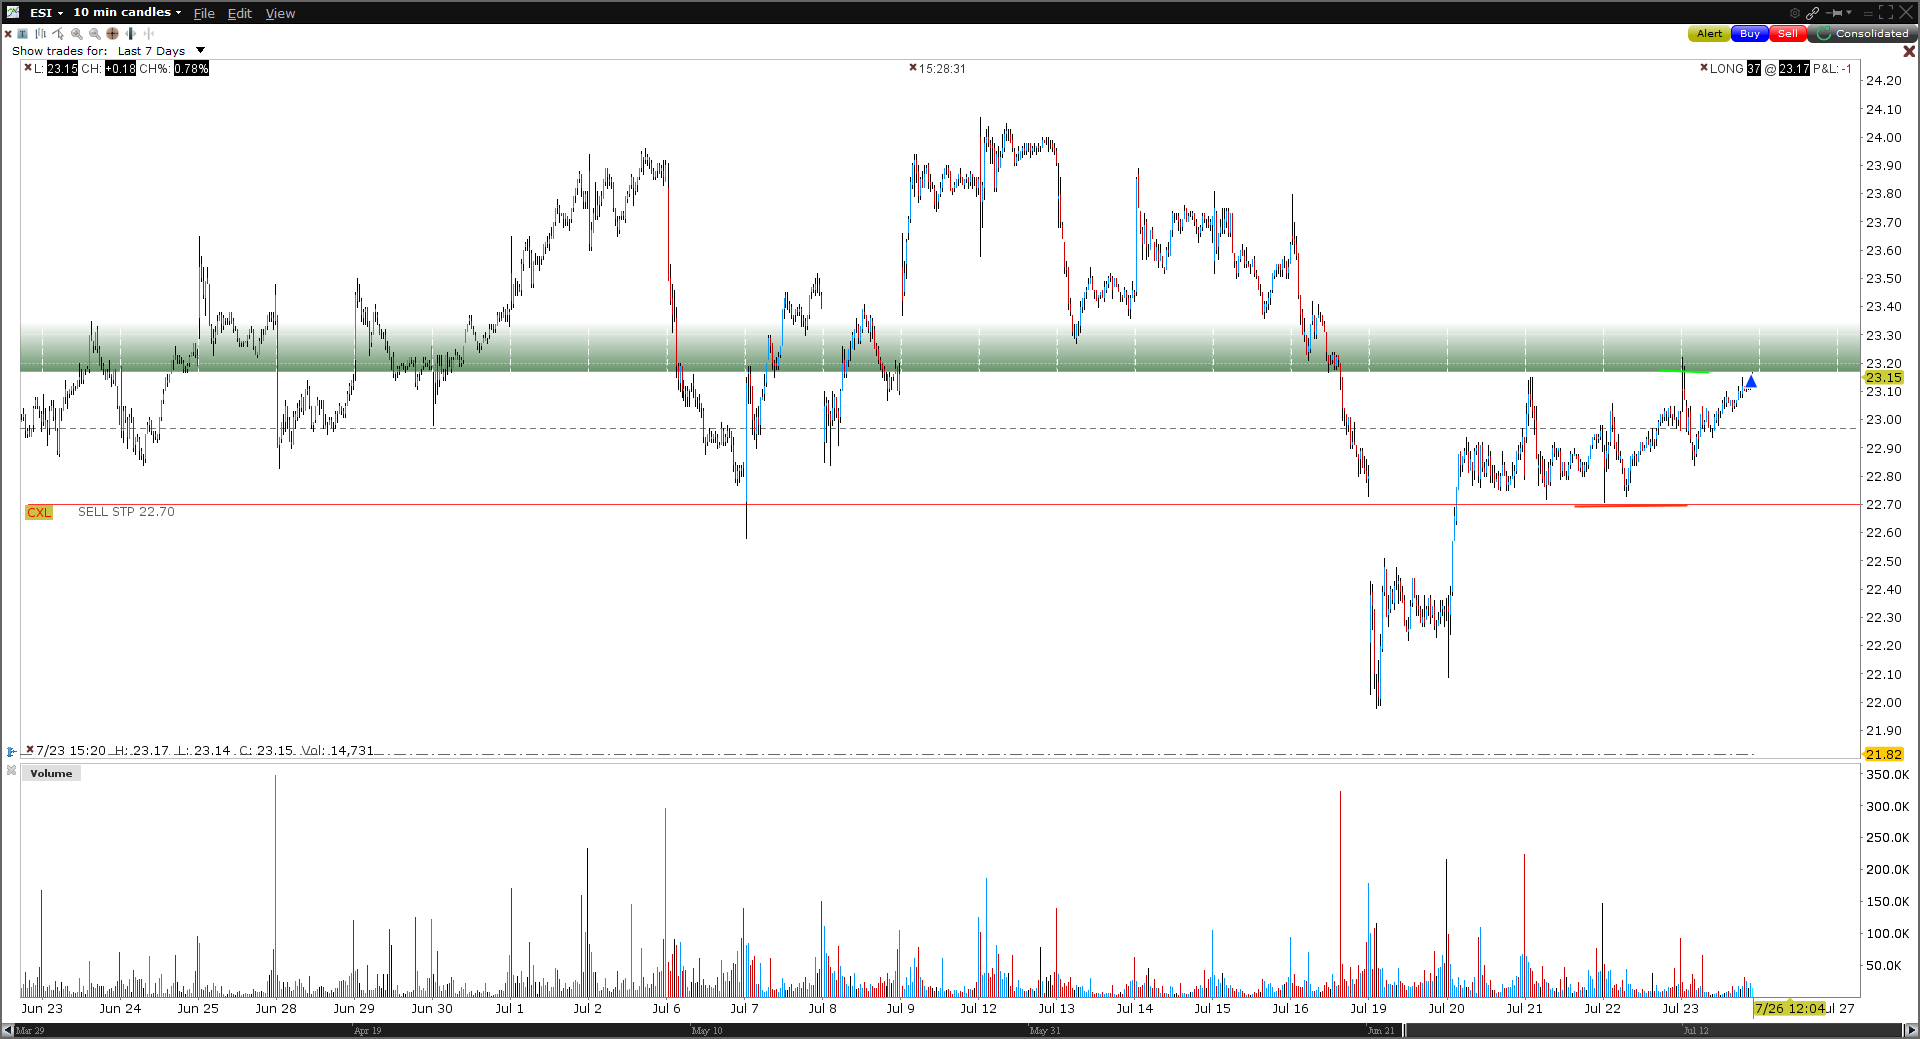Viewport: 1920px width, 1039px height.
Task: Click the blue up-arrow trade marker
Action: pyautogui.click(x=1751, y=381)
